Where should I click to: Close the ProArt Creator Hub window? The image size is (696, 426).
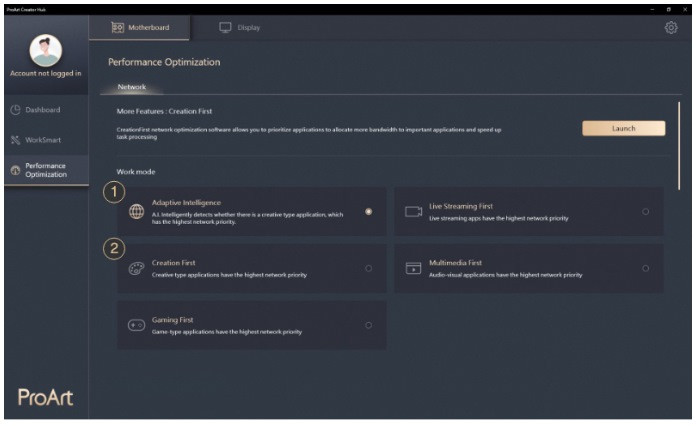pos(684,9)
